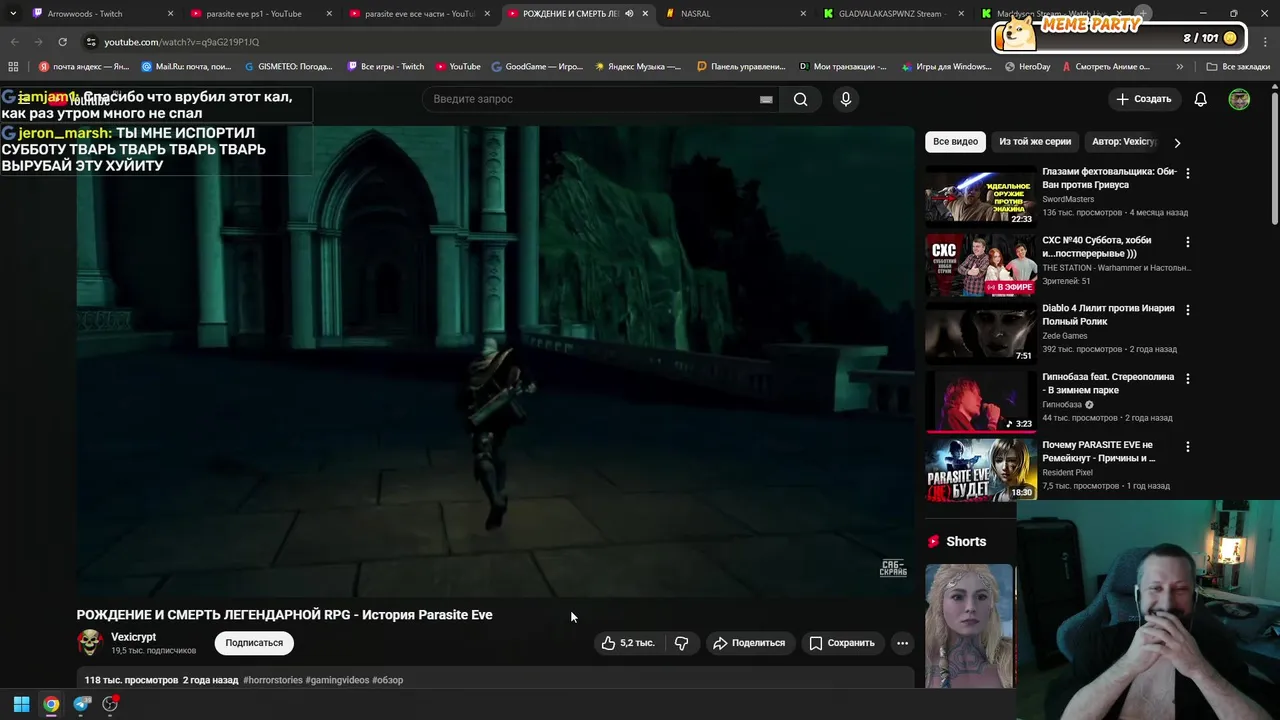Like the video with 5,2 тыс. likes
The width and height of the screenshot is (1280, 720).
tap(627, 643)
